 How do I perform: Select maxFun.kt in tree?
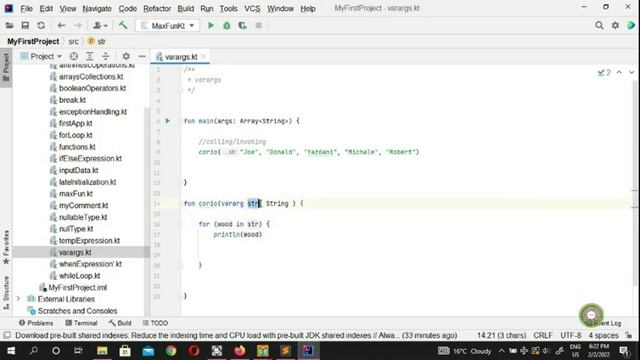76,193
